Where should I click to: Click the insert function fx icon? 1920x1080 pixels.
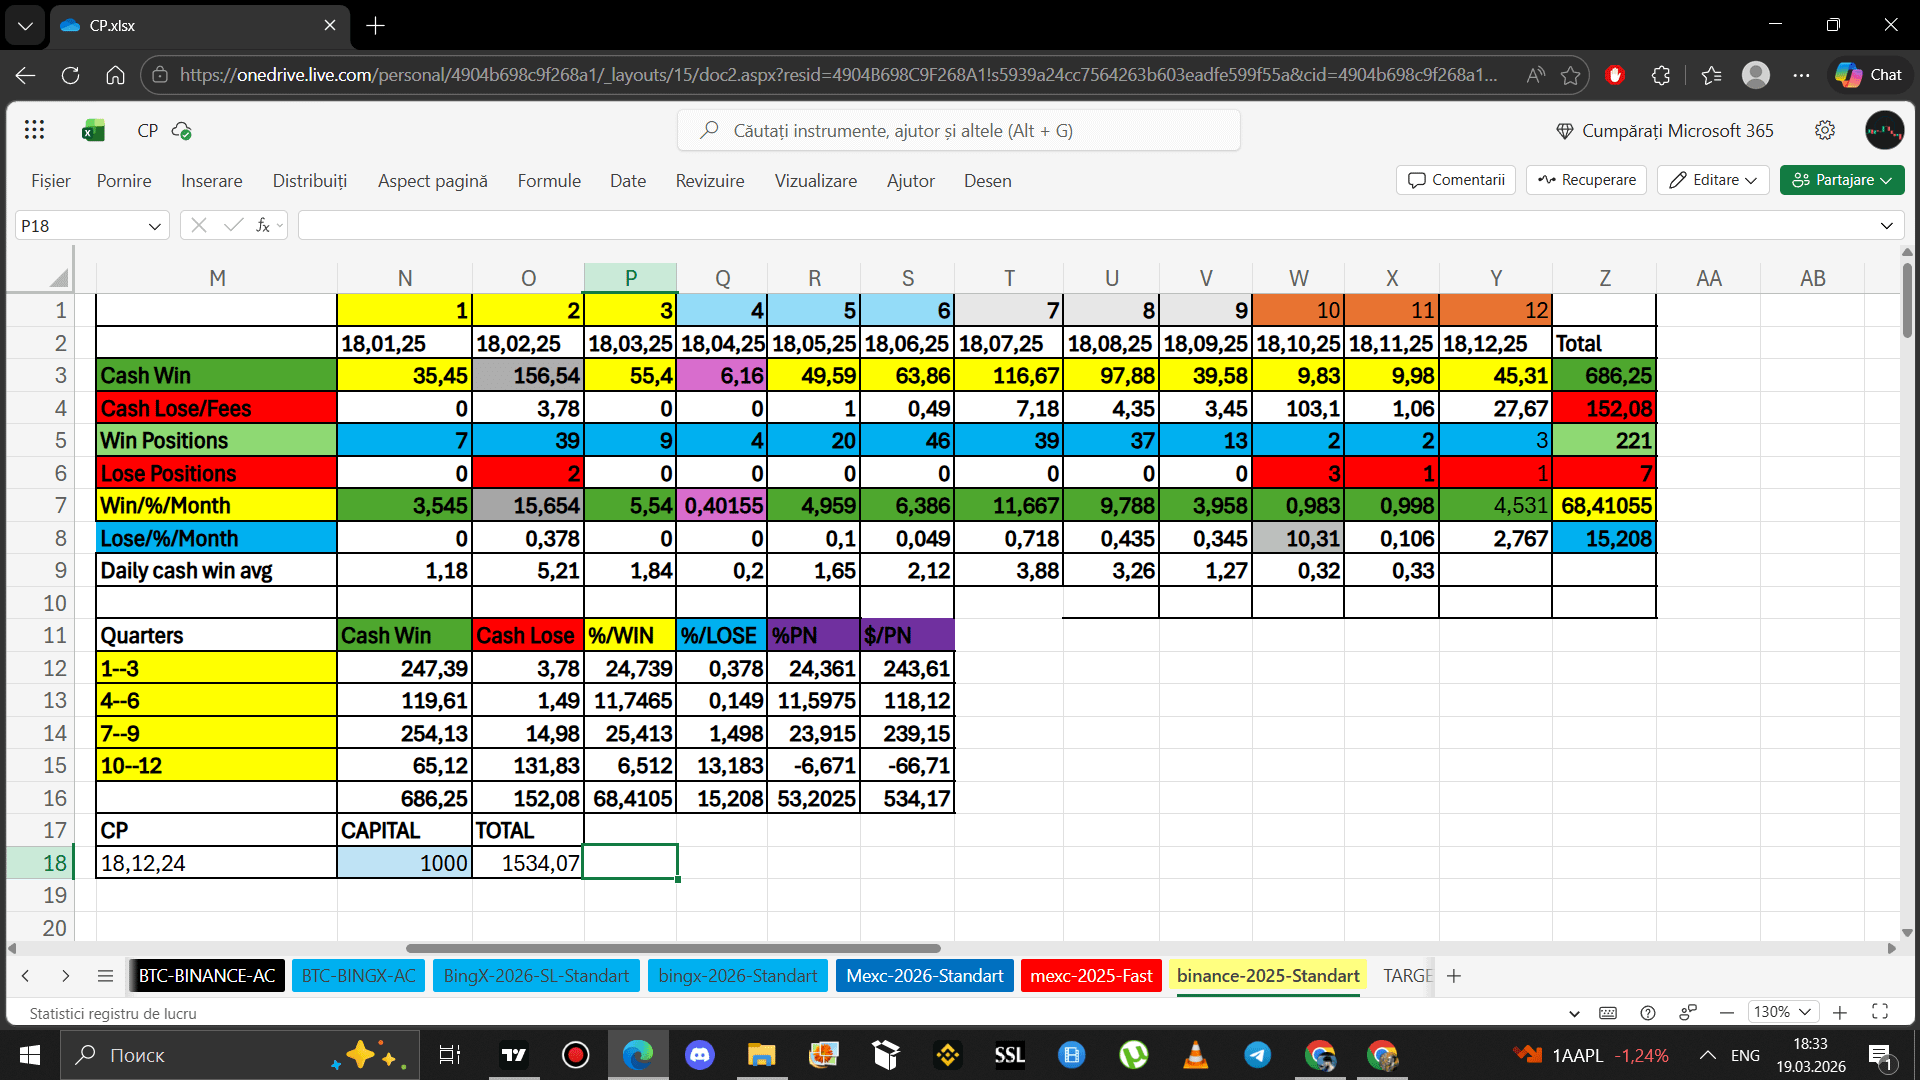263,226
